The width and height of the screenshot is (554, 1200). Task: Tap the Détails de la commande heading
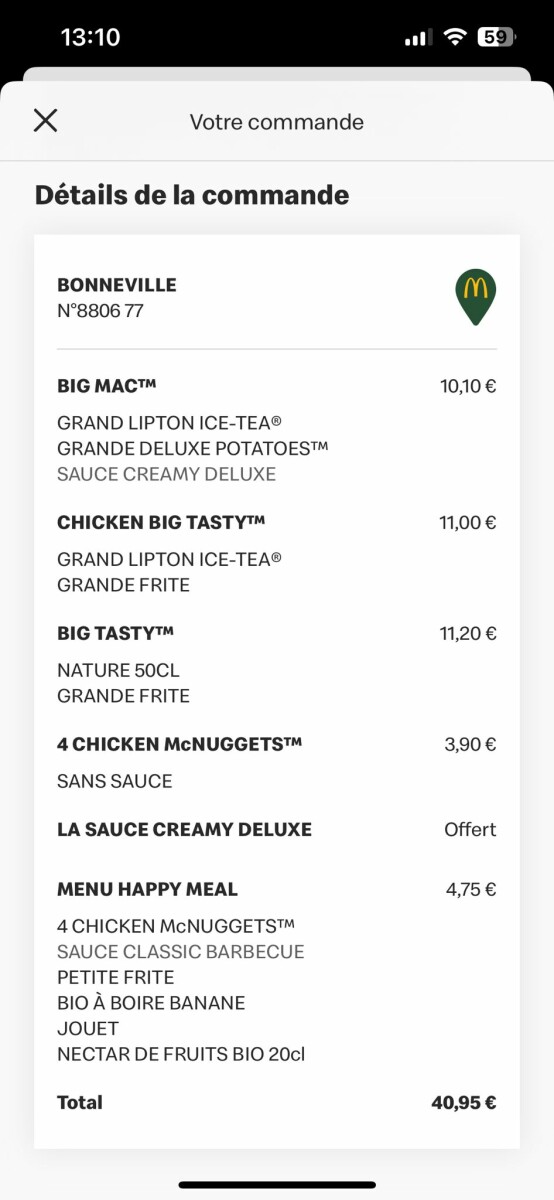click(x=192, y=194)
